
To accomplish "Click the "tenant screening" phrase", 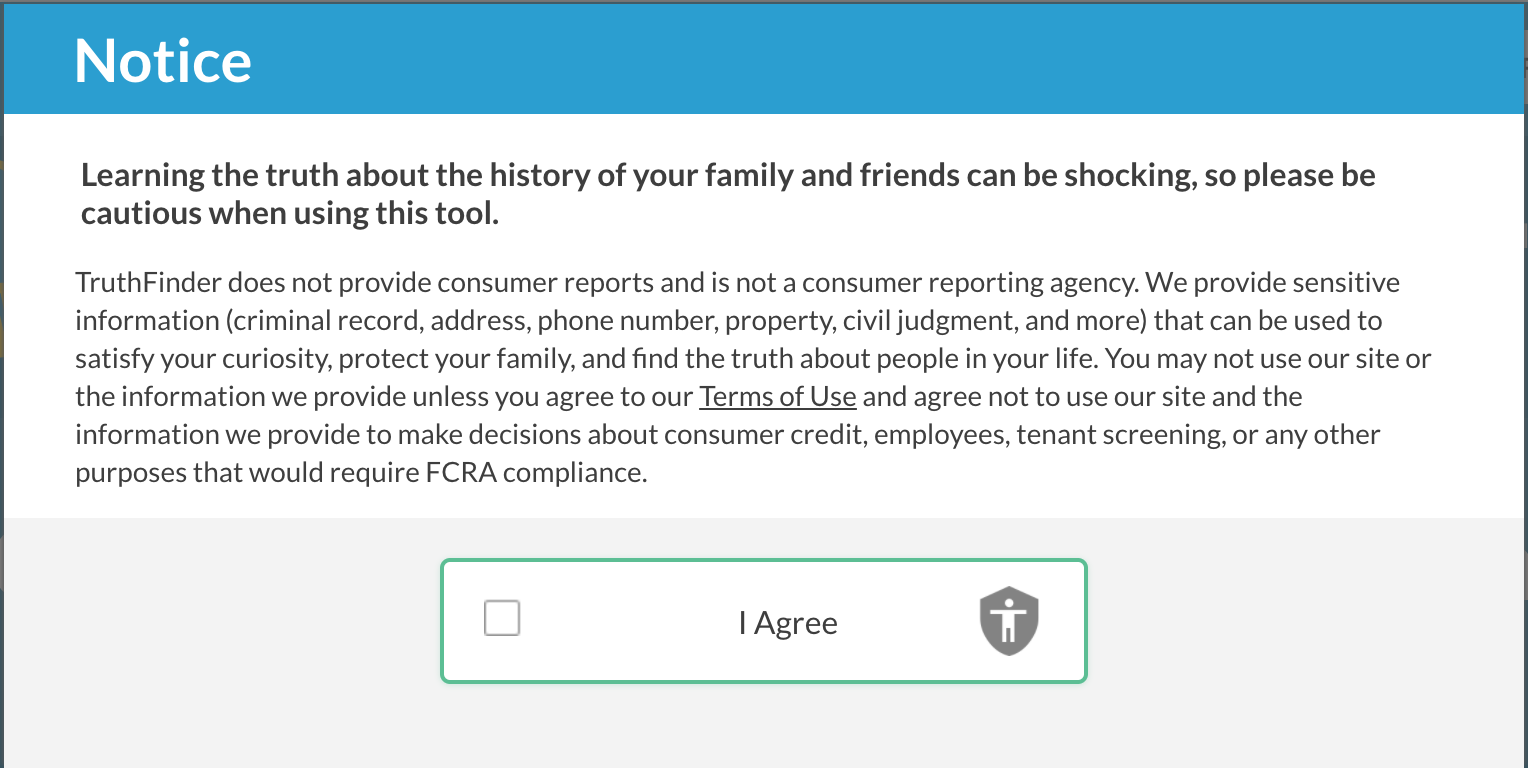I will (1114, 435).
